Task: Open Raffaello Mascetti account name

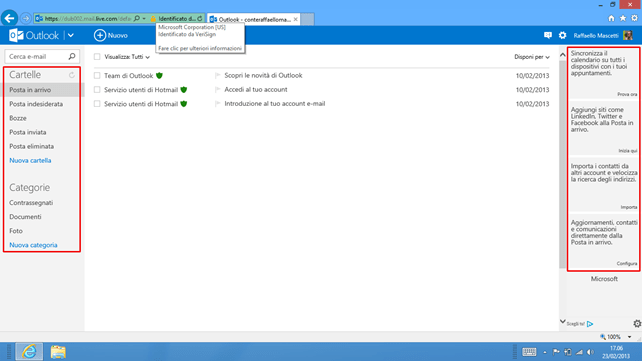Action: (596, 36)
